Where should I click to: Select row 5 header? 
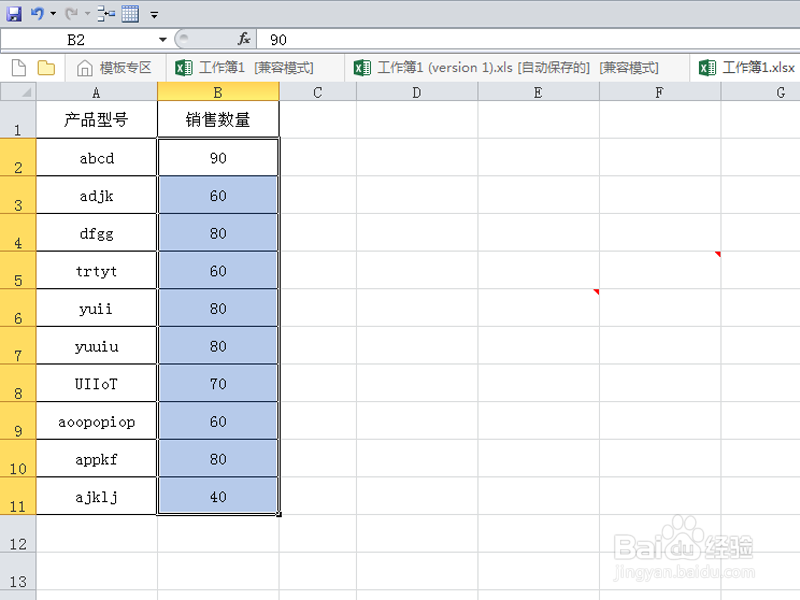(x=18, y=270)
